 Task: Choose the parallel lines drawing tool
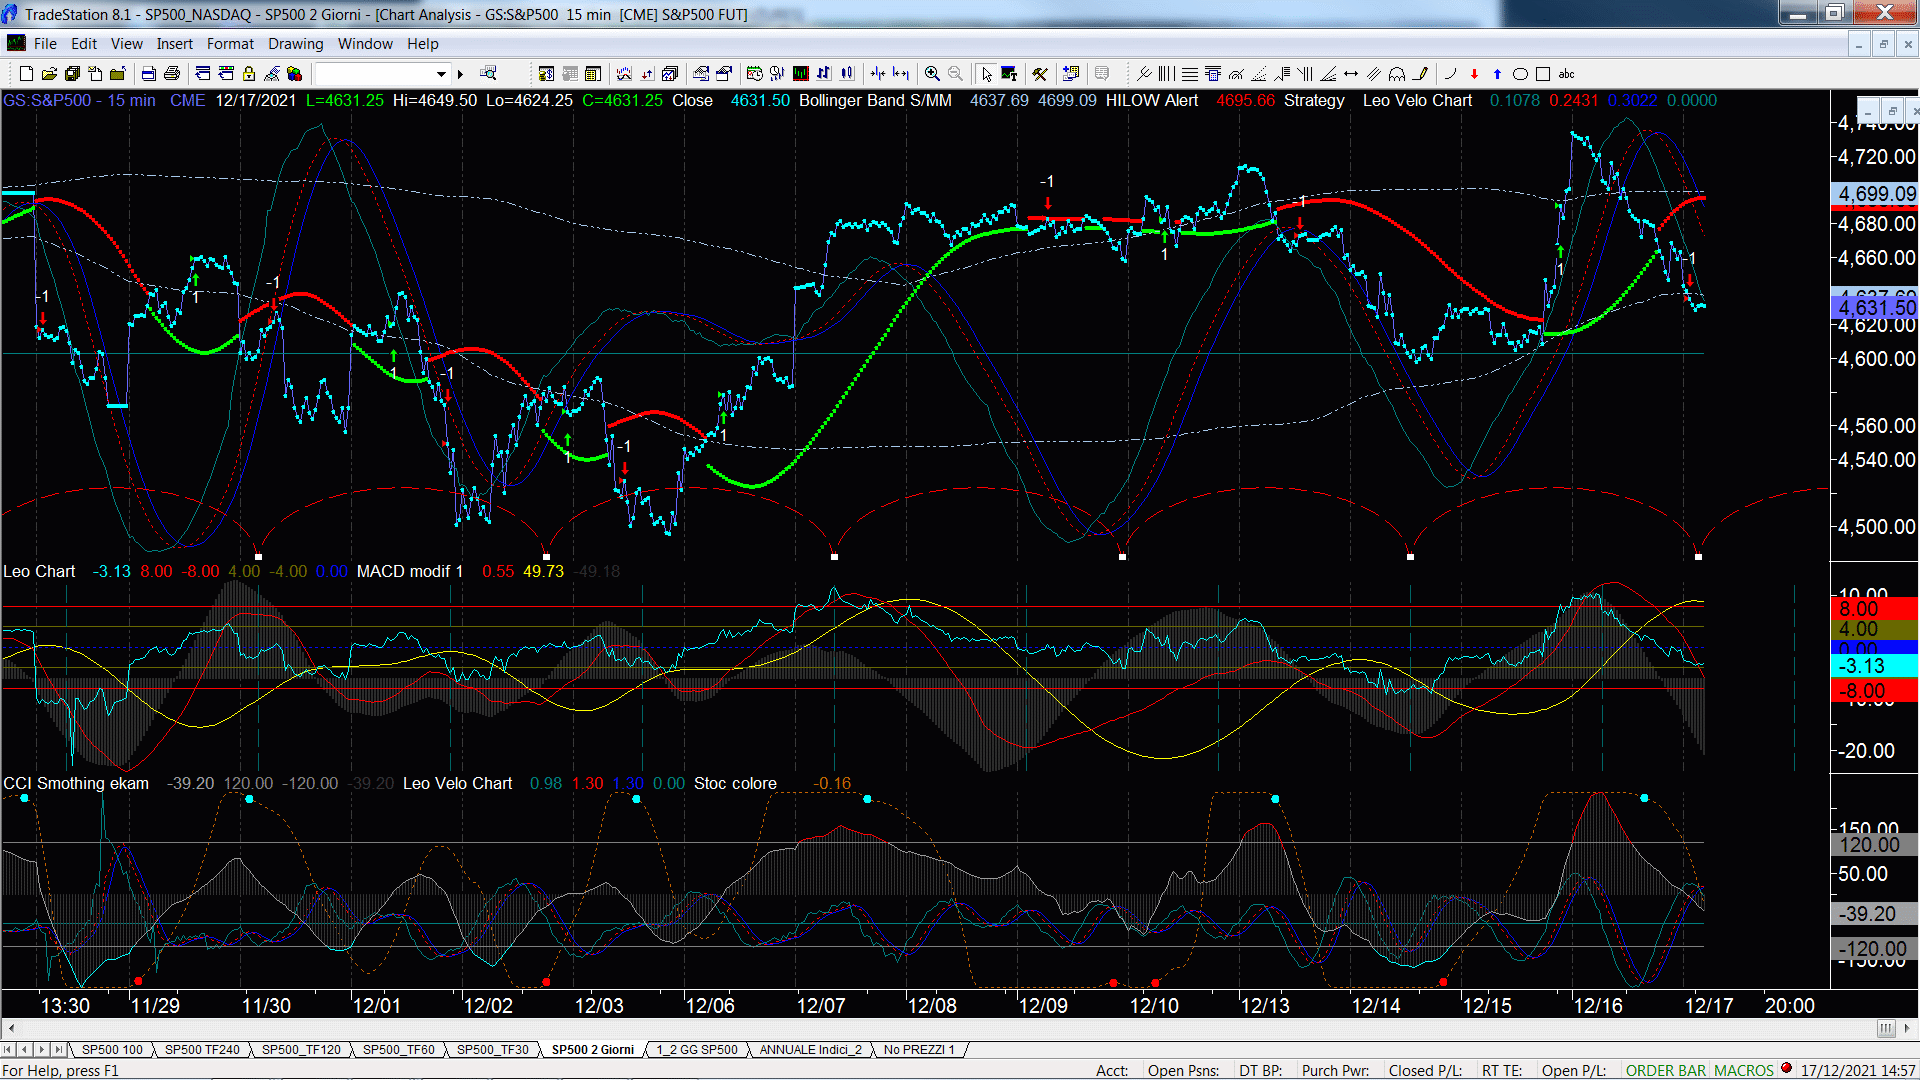(x=1374, y=74)
